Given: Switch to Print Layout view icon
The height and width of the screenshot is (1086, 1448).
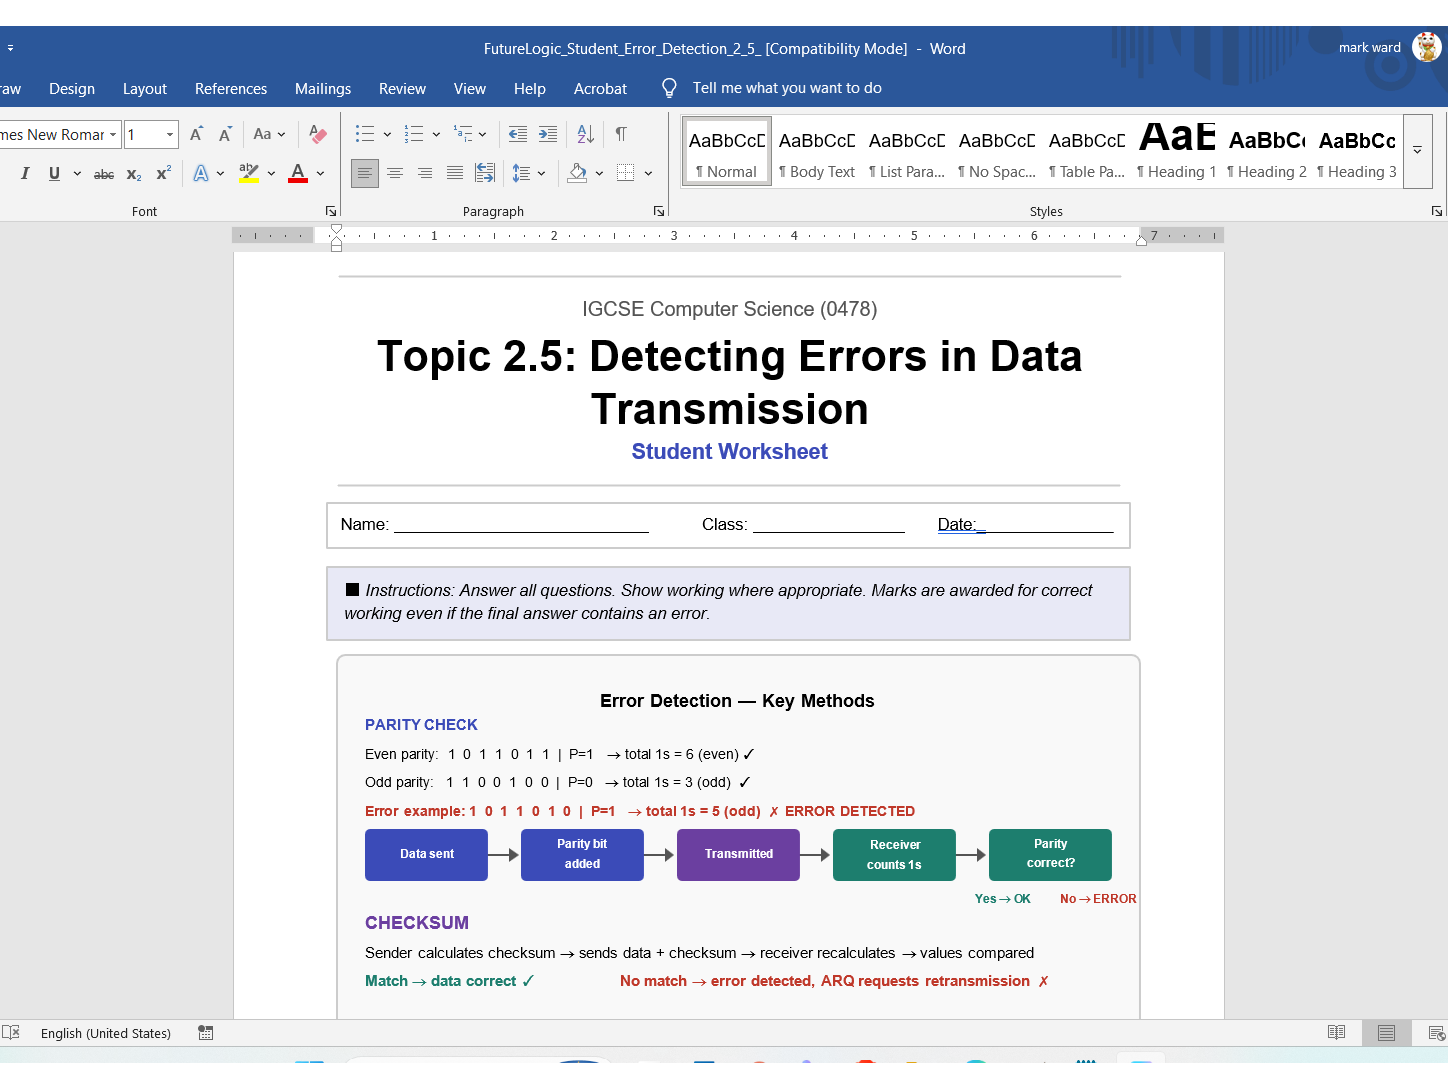Looking at the screenshot, I should tap(1386, 1033).
